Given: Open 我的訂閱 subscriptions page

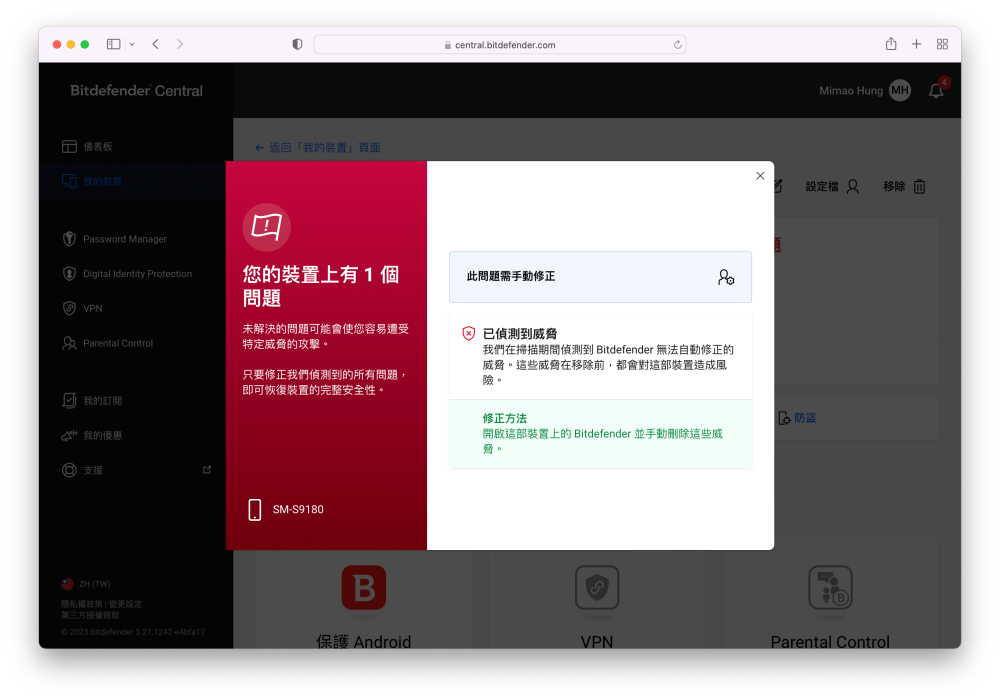Looking at the screenshot, I should (102, 401).
